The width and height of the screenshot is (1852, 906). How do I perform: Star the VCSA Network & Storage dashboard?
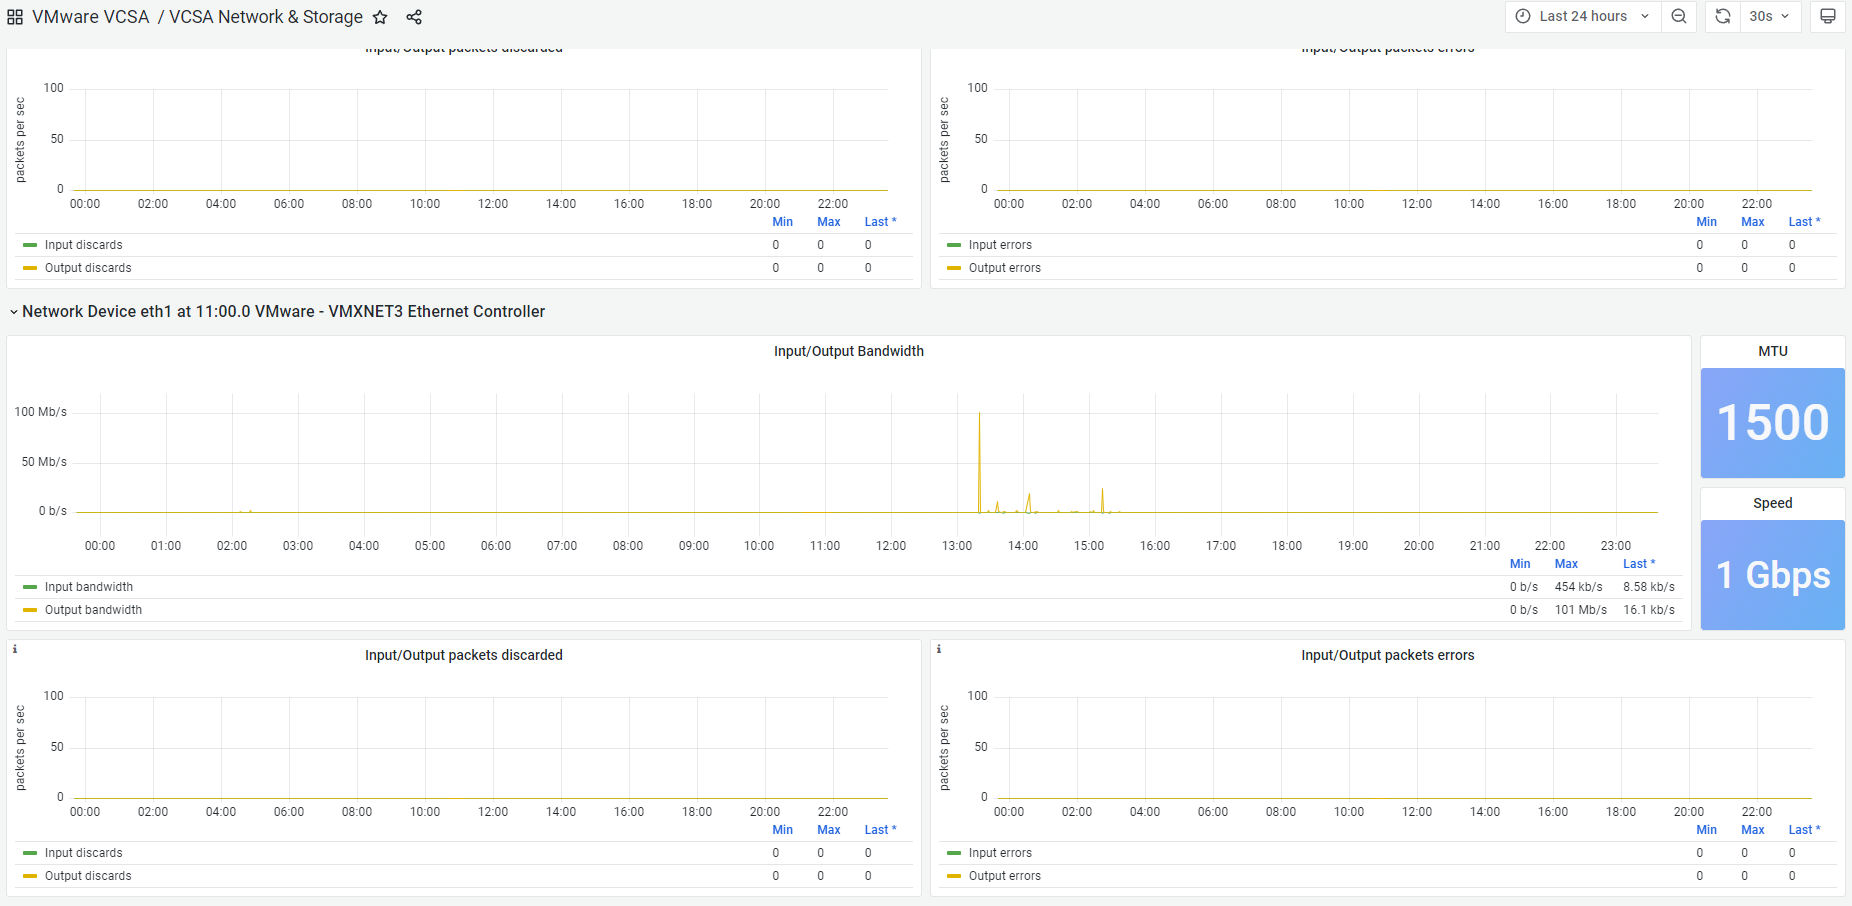(x=380, y=17)
